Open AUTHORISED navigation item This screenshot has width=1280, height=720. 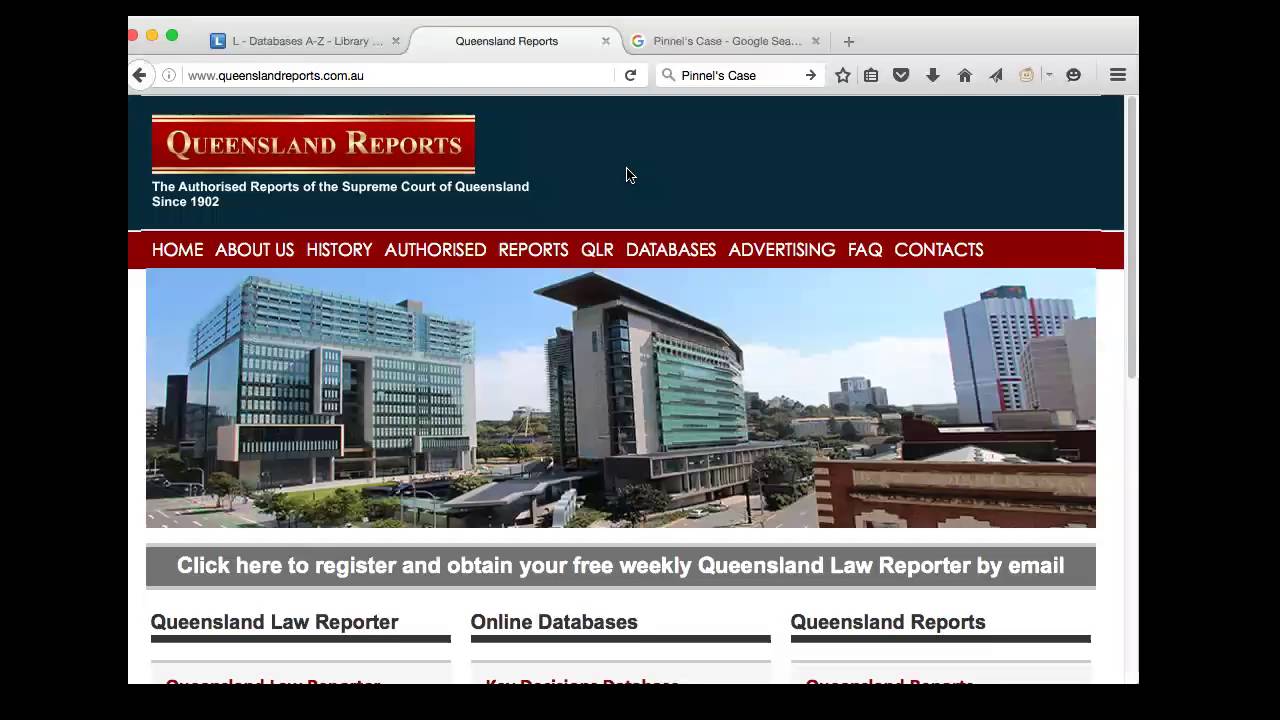click(435, 250)
